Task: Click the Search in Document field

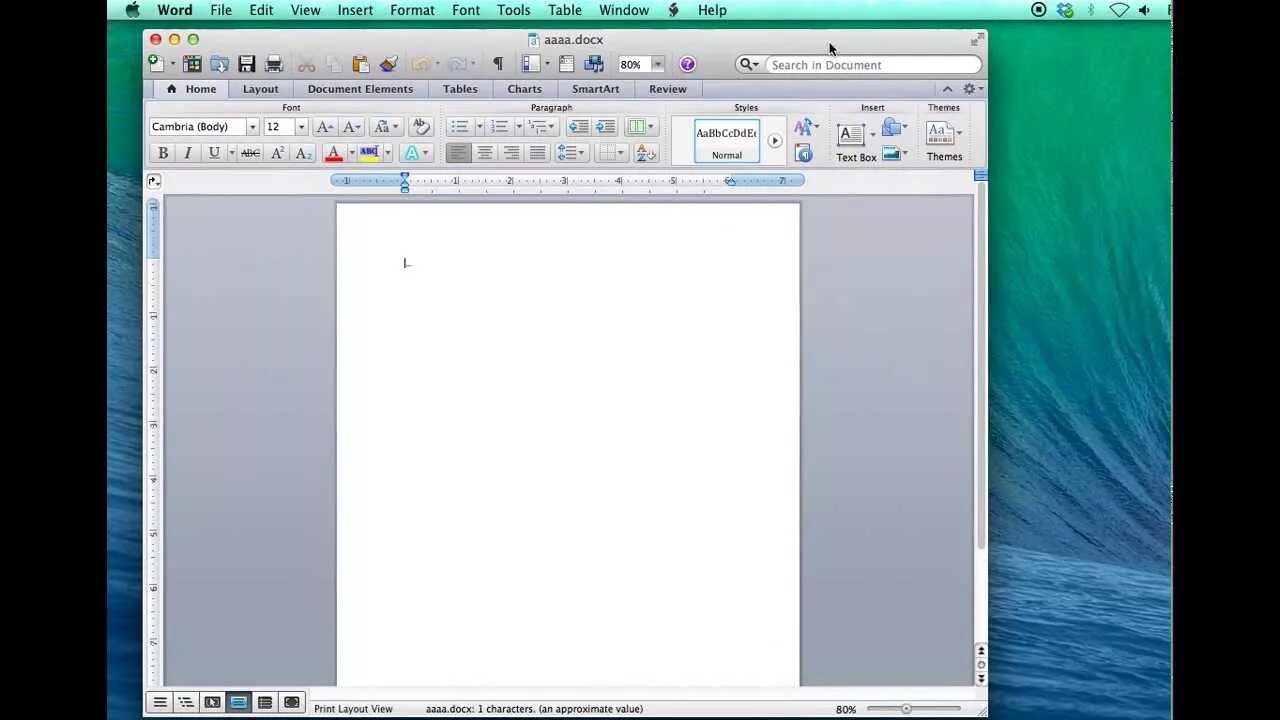Action: [875, 65]
